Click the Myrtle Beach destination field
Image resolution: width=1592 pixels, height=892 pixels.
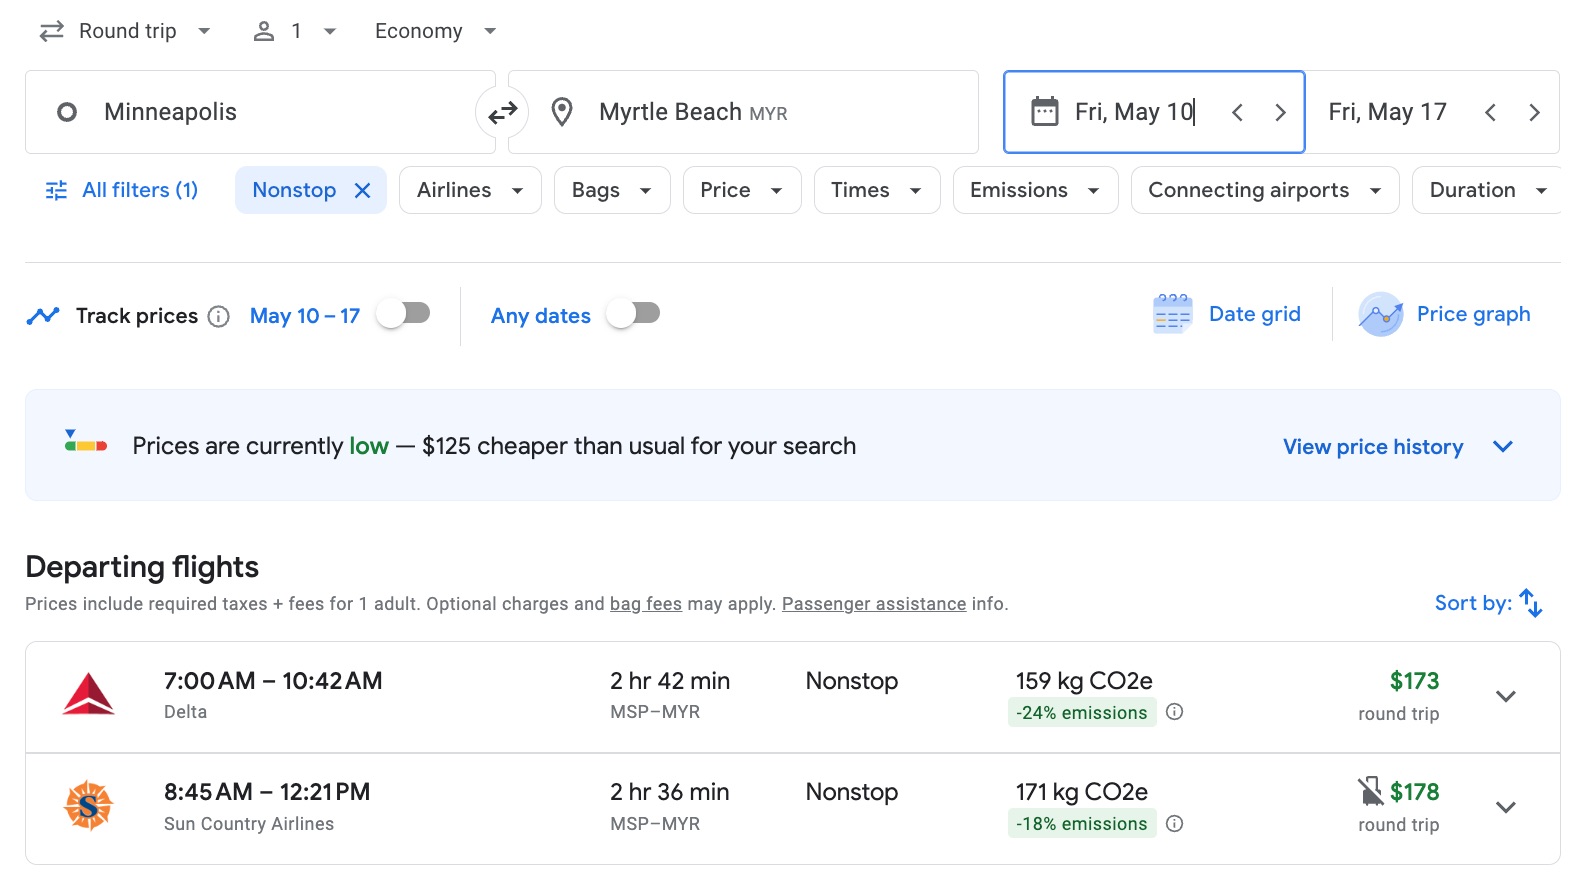[x=743, y=112]
